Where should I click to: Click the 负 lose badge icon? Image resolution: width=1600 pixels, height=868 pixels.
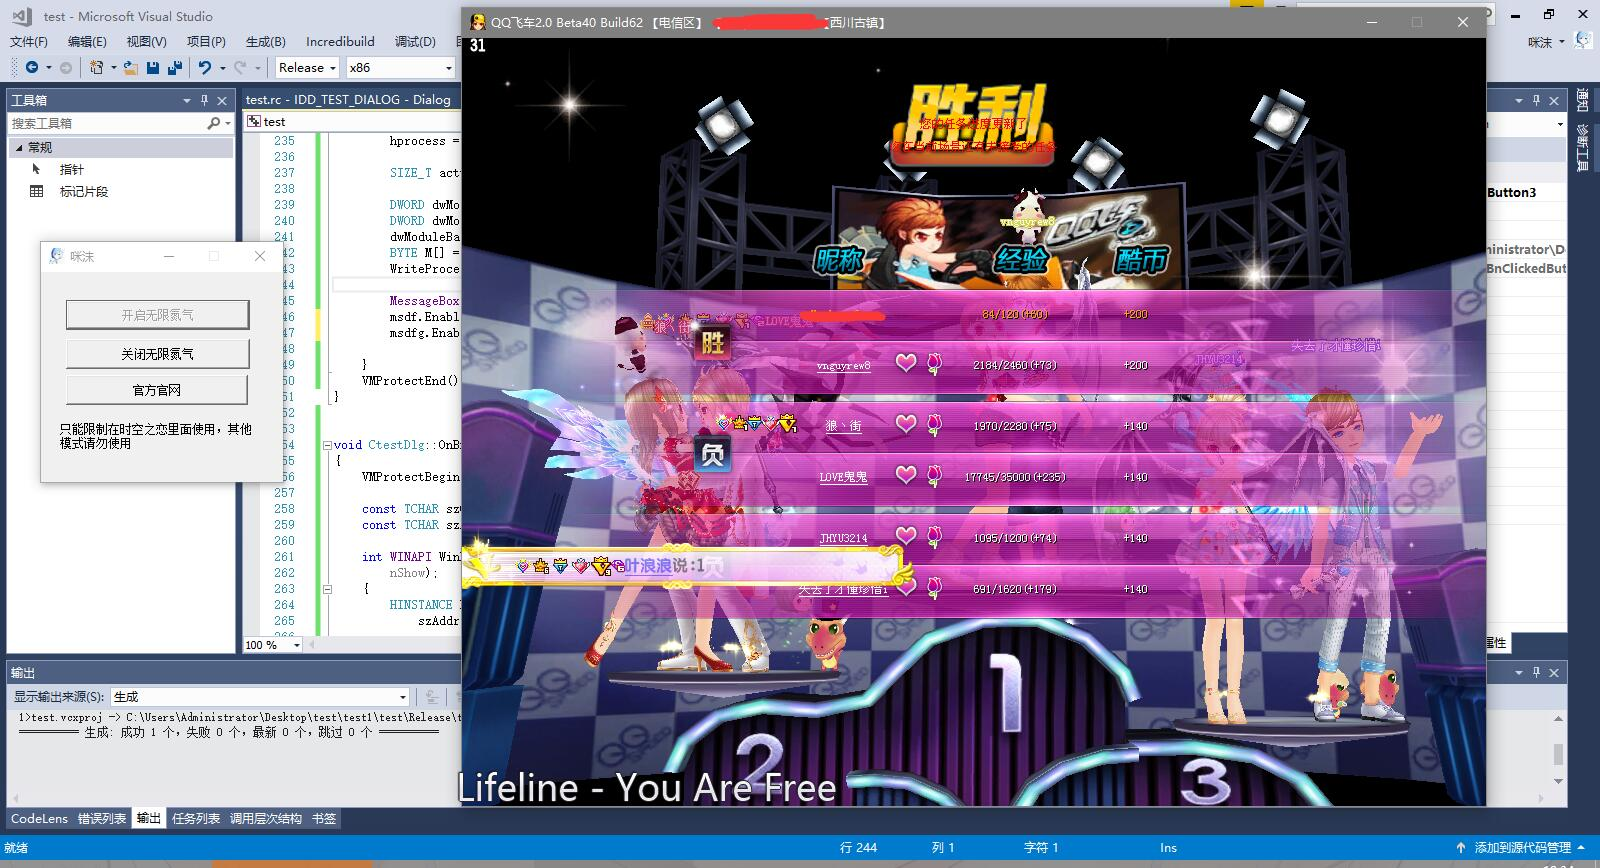(x=712, y=455)
